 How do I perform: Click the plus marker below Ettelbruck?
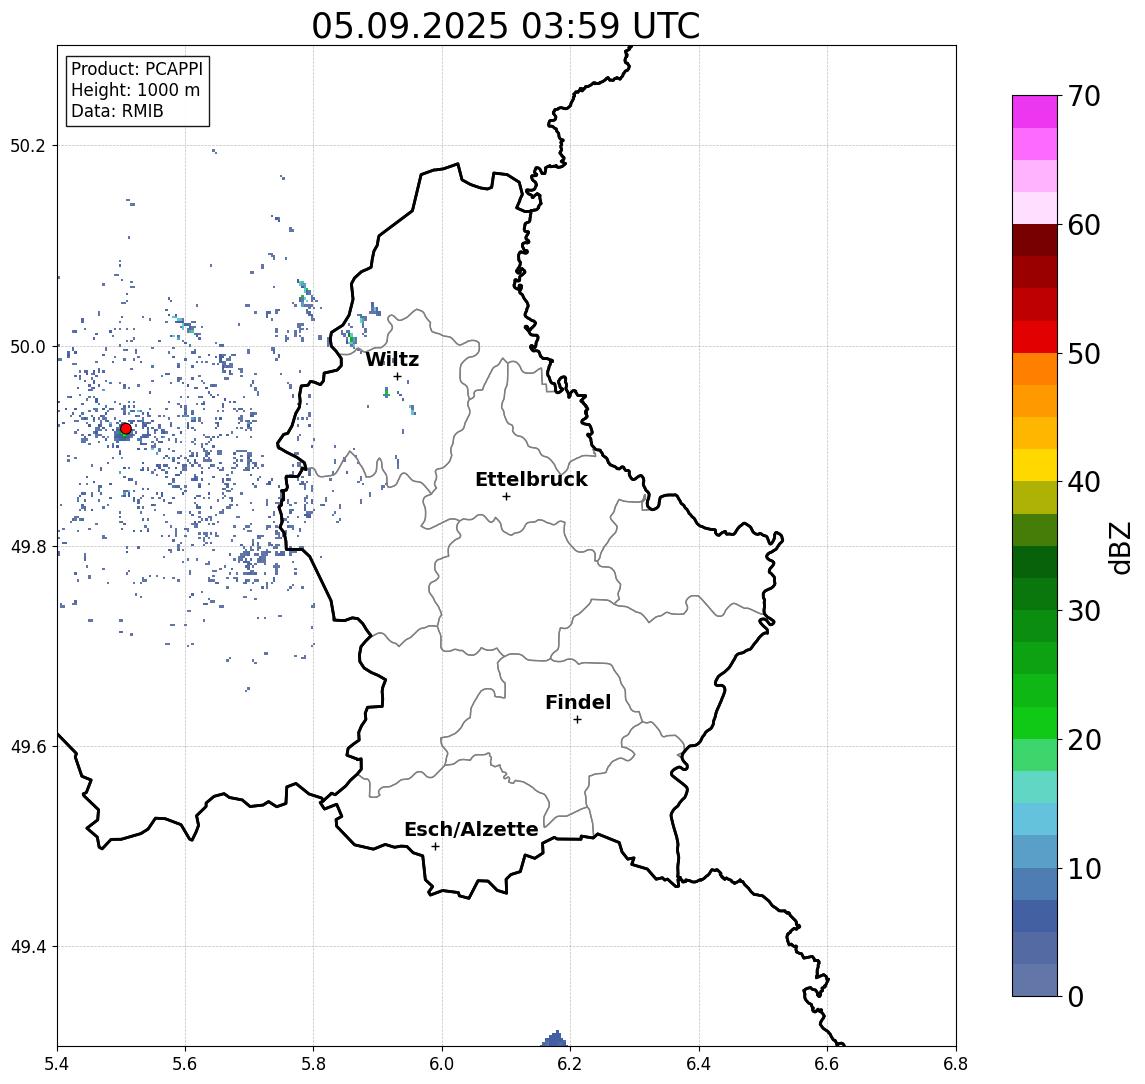pos(506,497)
